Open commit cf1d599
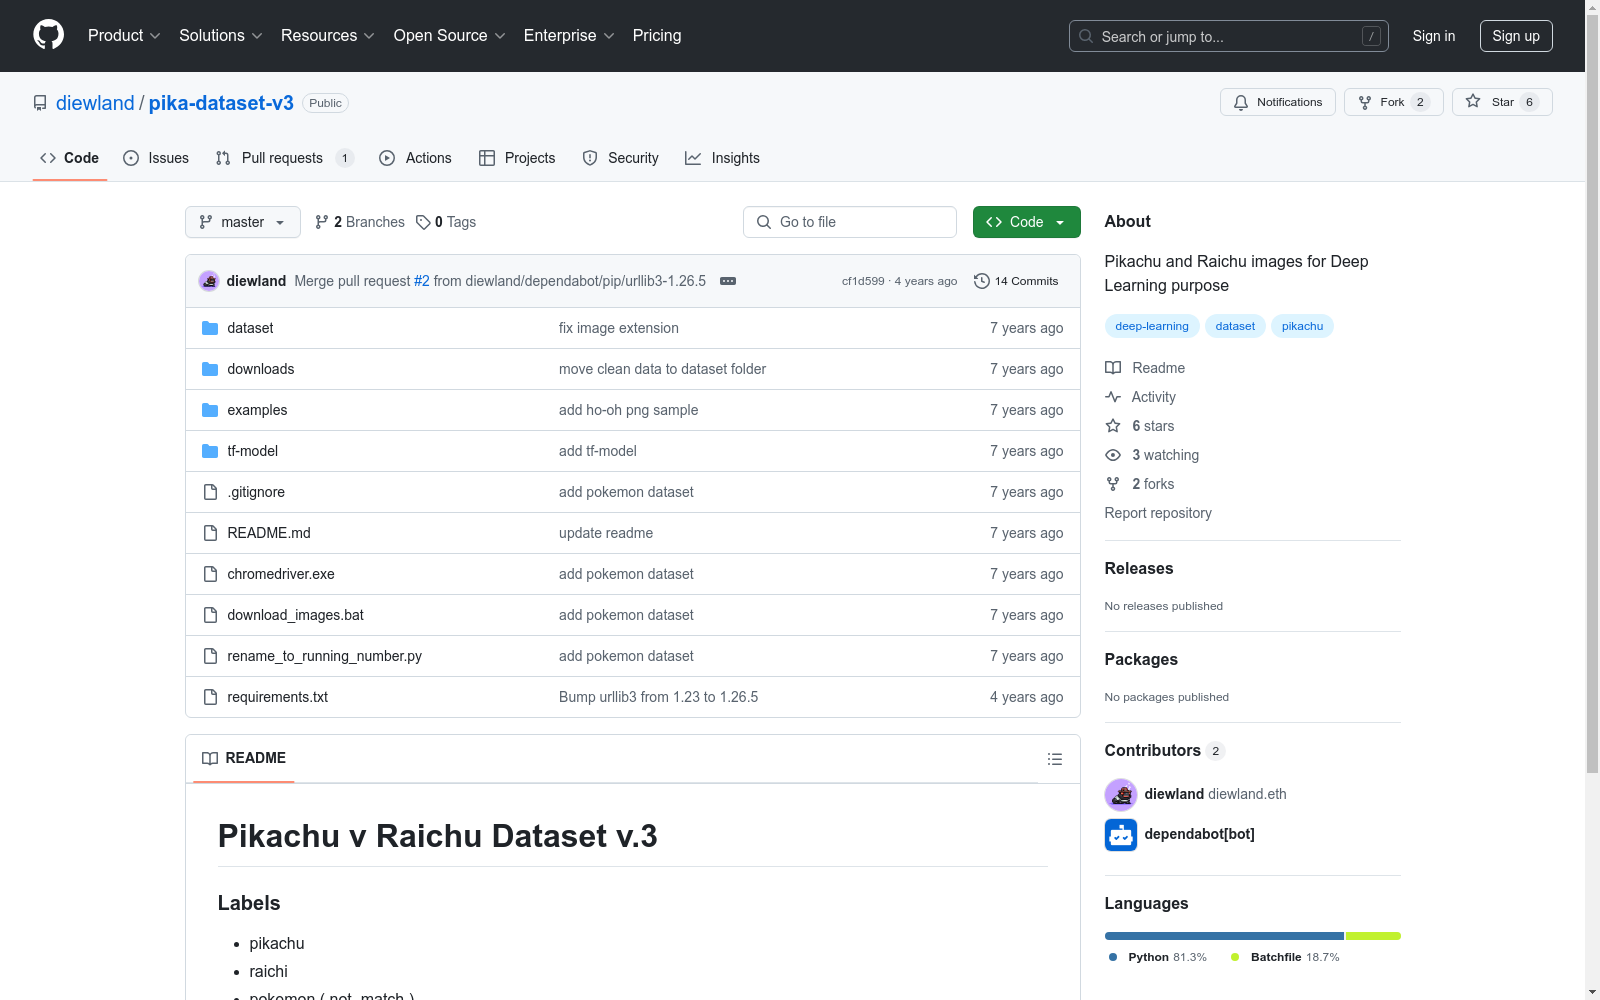This screenshot has width=1600, height=1000. [863, 281]
